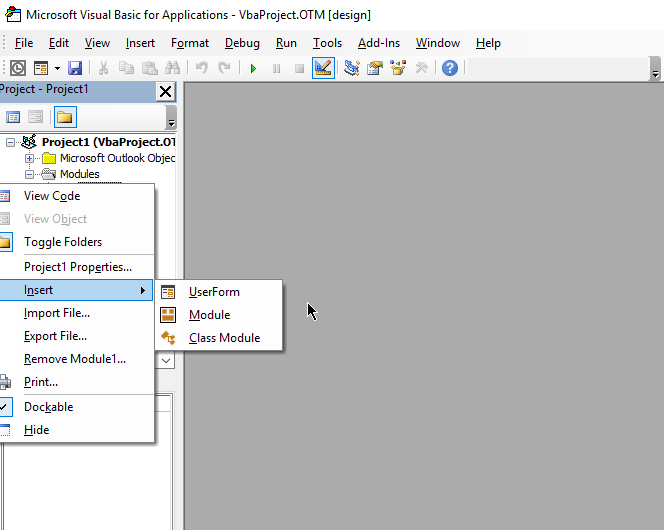Close the Project Explorer pane

tap(166, 91)
